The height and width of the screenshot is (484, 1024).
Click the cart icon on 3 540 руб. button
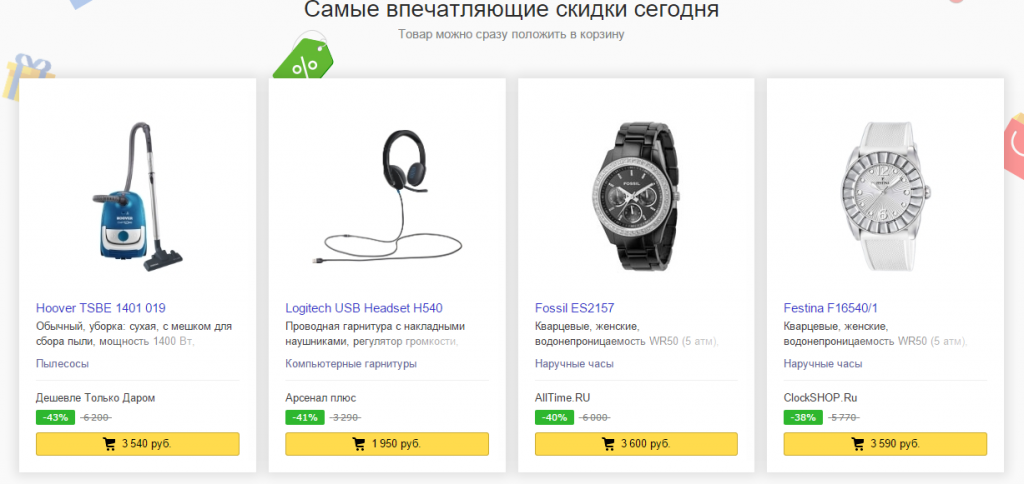click(110, 444)
